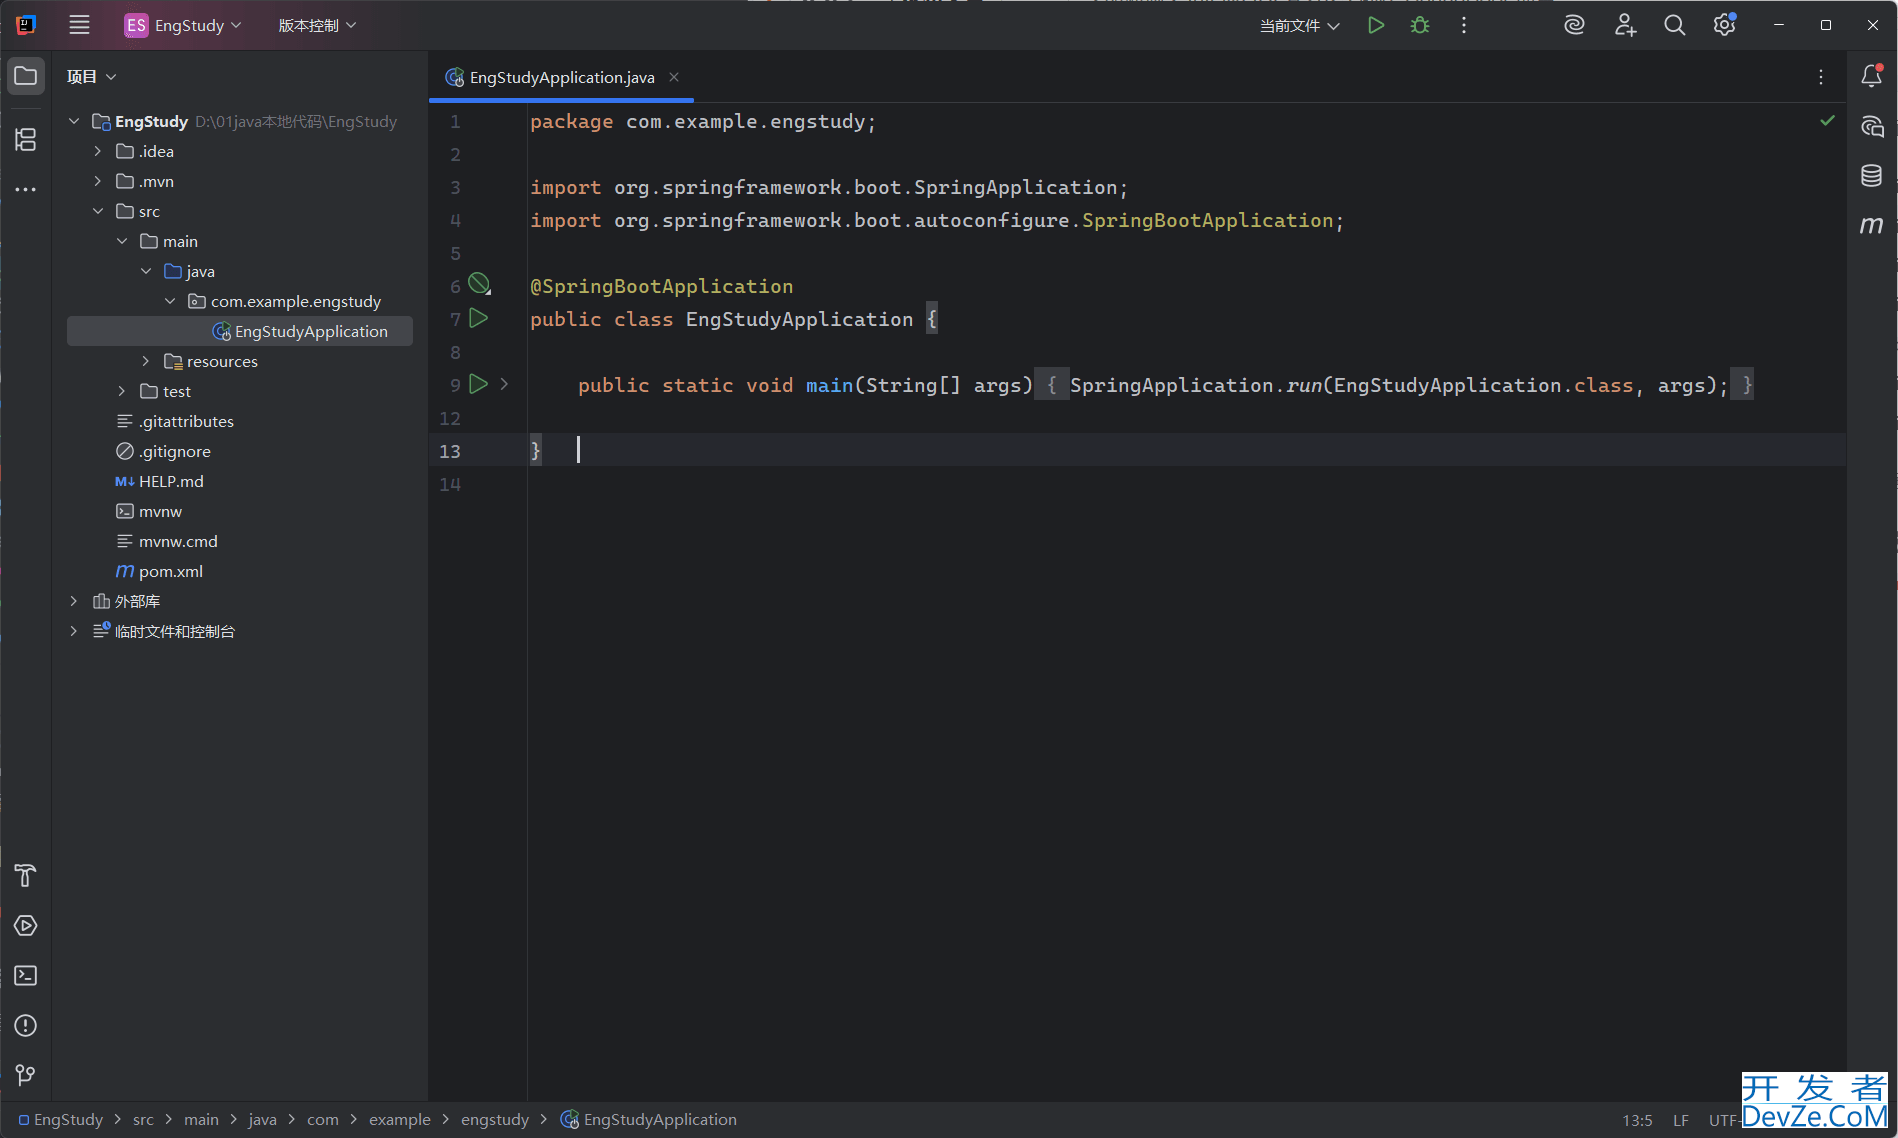Click the green inspection checkmark widget
This screenshot has width=1898, height=1138.
pos(1828,121)
